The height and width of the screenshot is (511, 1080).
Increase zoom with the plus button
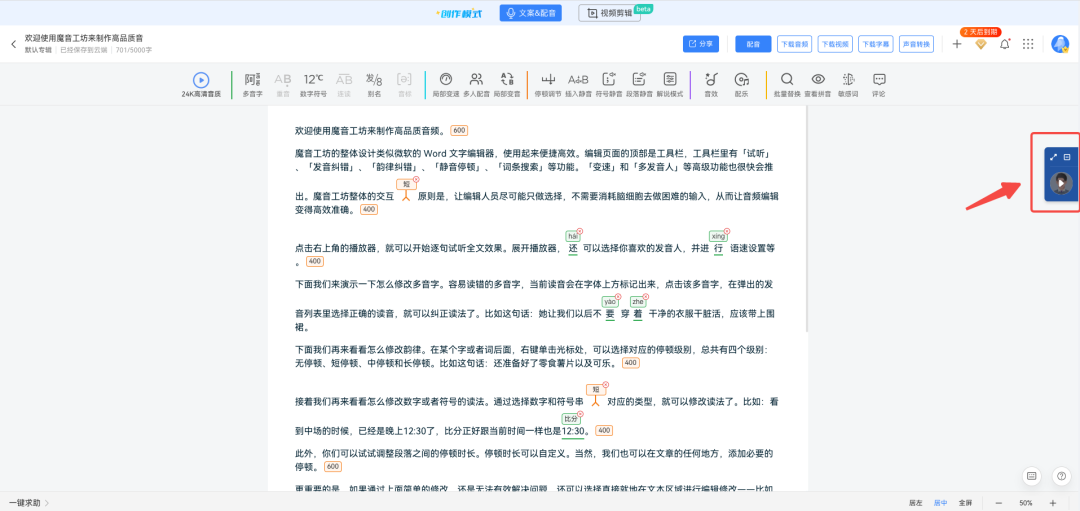point(1053,503)
